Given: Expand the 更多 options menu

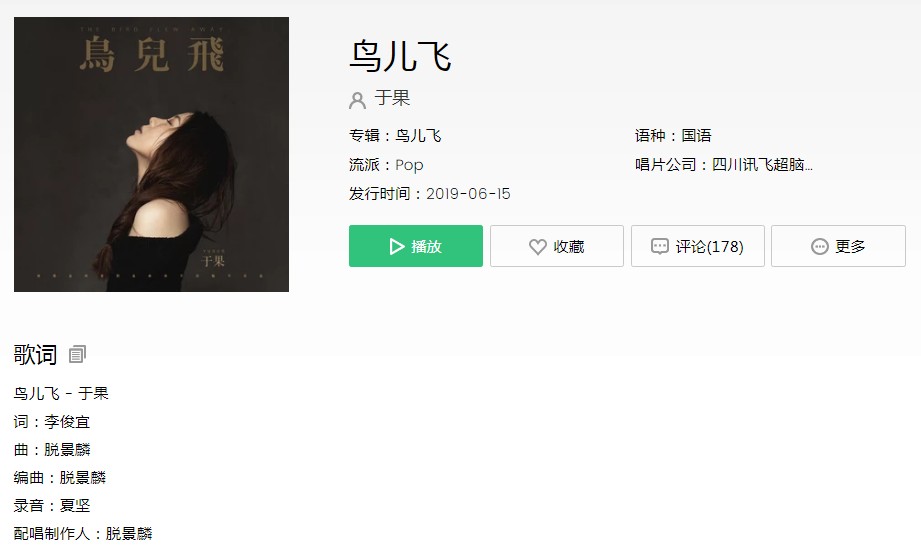Looking at the screenshot, I should [x=838, y=246].
